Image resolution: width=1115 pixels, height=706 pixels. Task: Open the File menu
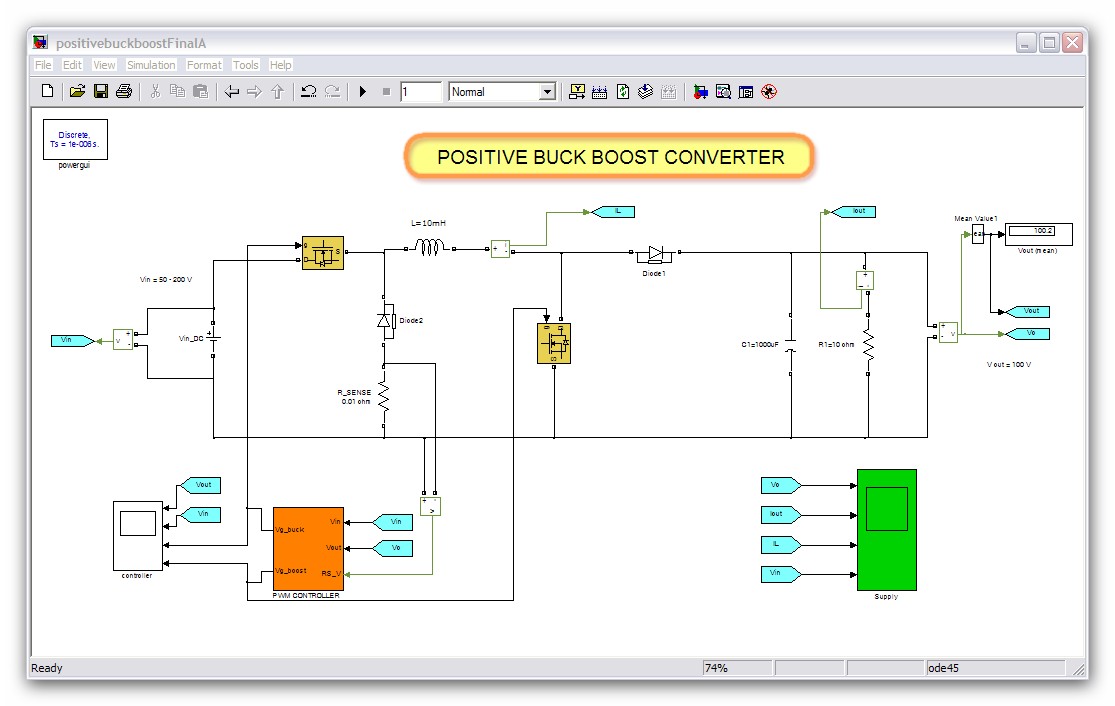pyautogui.click(x=43, y=65)
